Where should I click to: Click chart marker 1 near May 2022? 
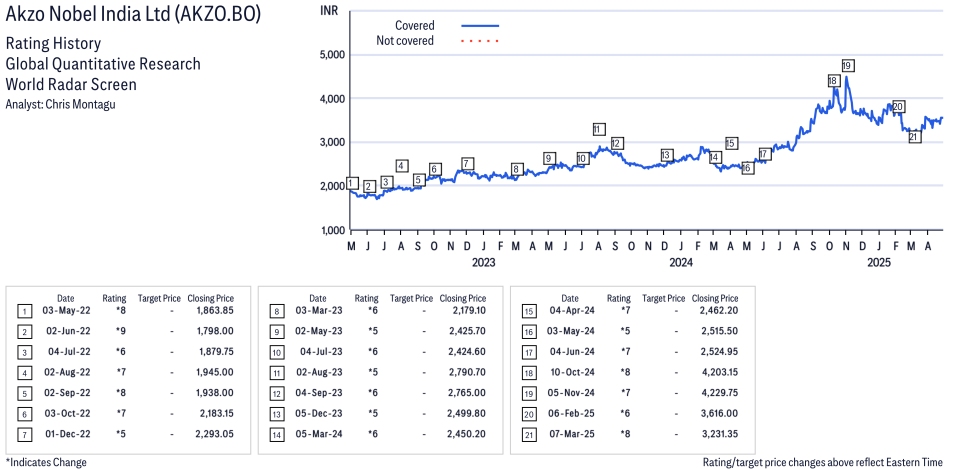click(352, 183)
